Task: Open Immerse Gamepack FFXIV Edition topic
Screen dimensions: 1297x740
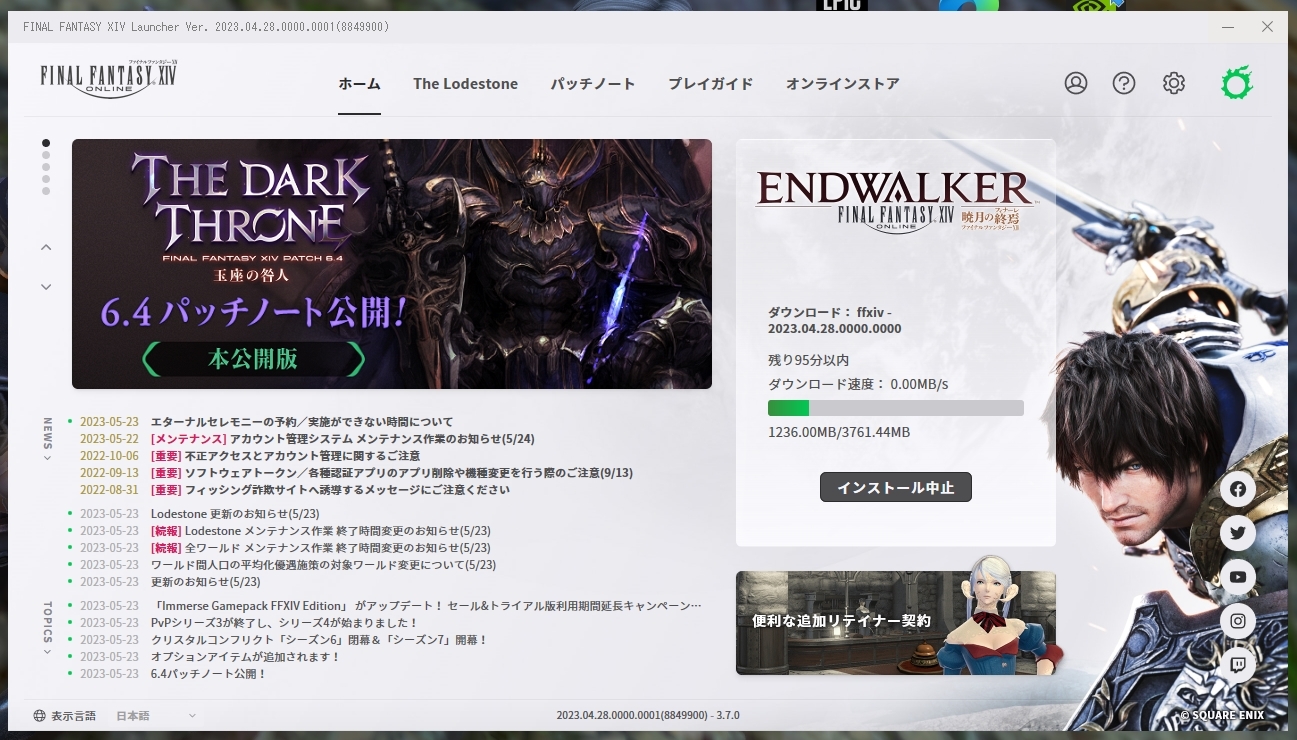Action: click(x=426, y=606)
